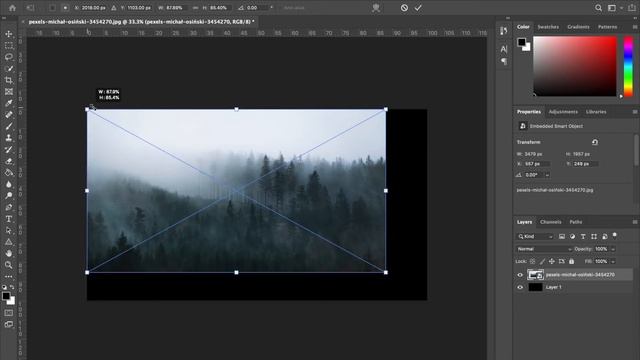Switch to the Adjustments tab
The width and height of the screenshot is (640, 360).
point(563,112)
